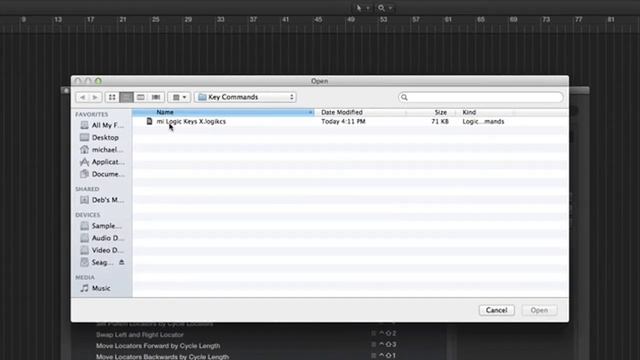Sort files by the Size column
The height and width of the screenshot is (360, 640).
coord(431,112)
